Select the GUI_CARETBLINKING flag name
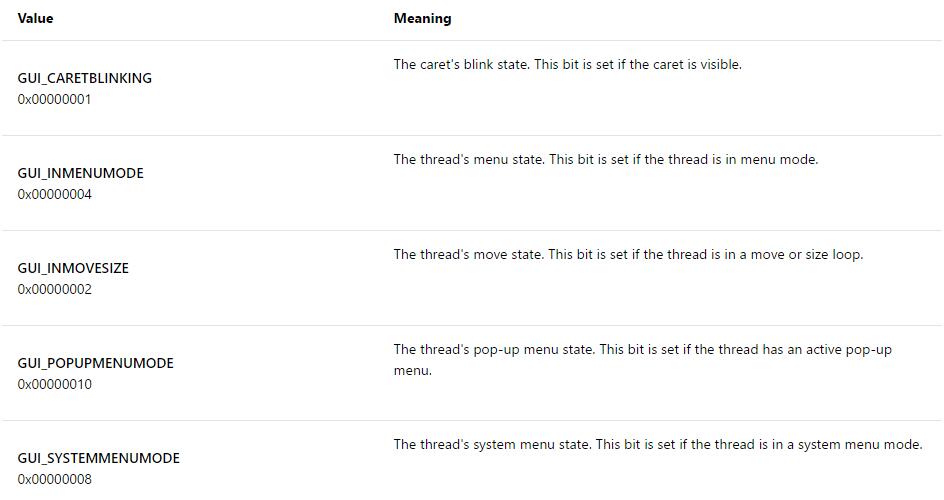Image resolution: width=944 pixels, height=500 pixels. (85, 78)
